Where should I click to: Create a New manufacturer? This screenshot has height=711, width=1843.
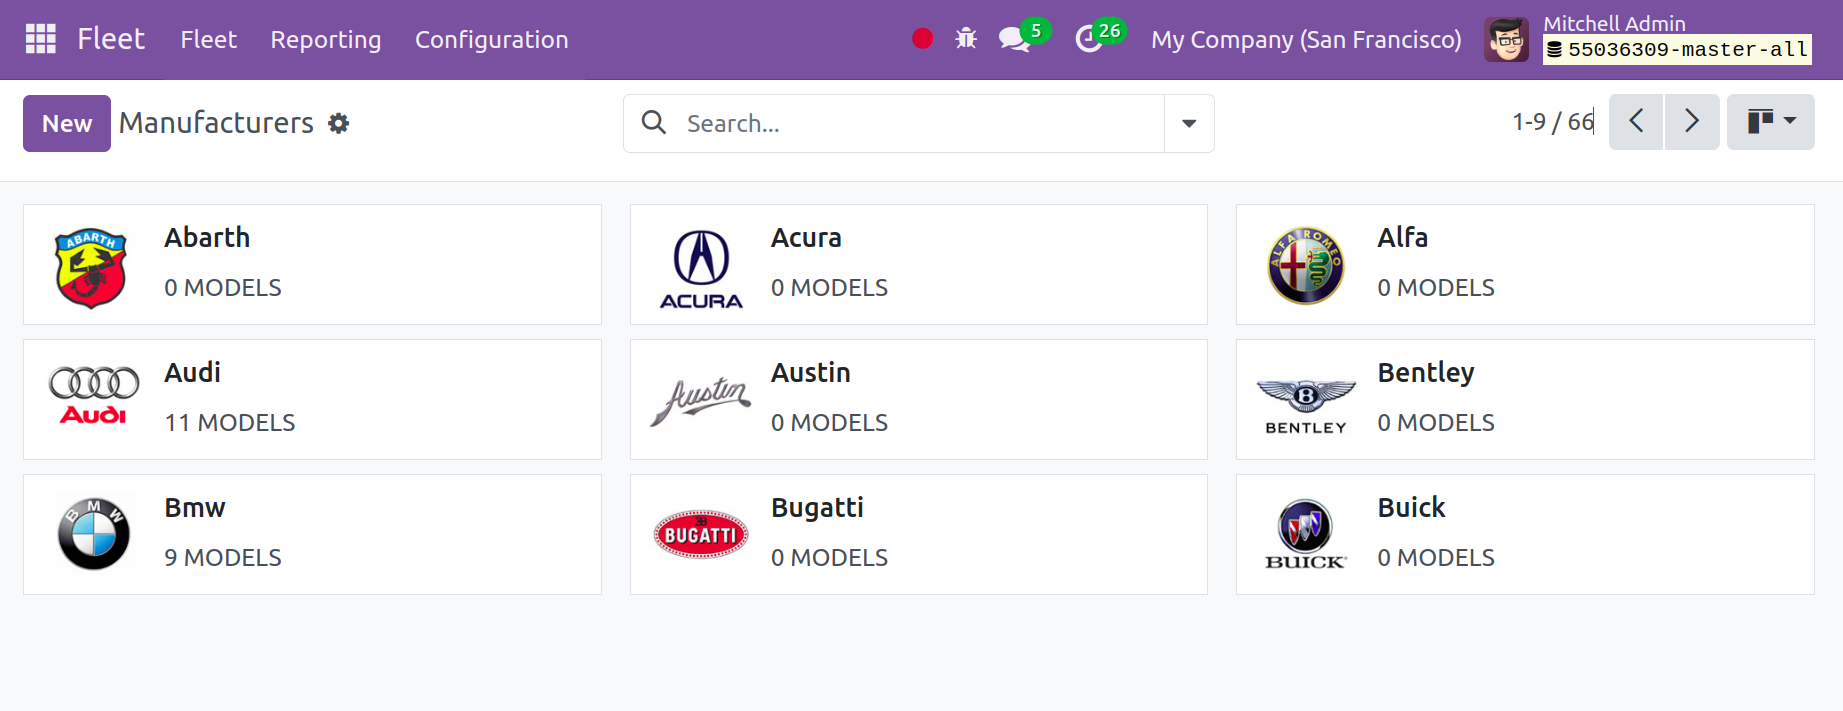pyautogui.click(x=67, y=123)
